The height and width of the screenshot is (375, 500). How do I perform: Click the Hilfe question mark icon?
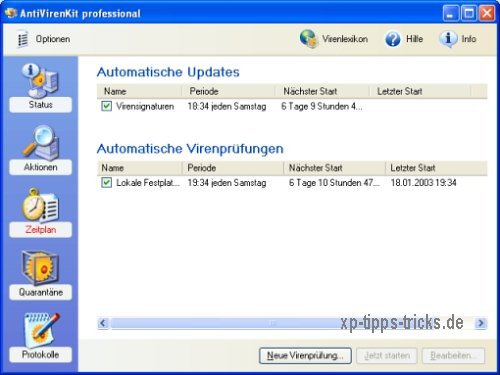393,39
